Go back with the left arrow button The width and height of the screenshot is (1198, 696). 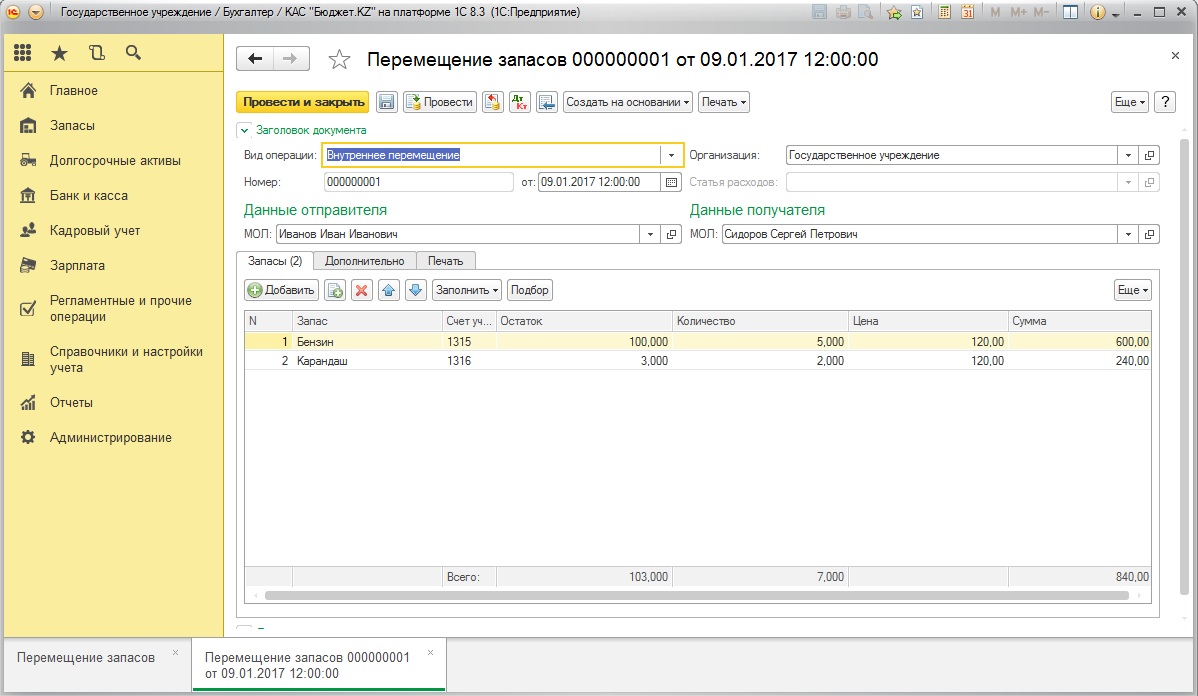[x=255, y=59]
